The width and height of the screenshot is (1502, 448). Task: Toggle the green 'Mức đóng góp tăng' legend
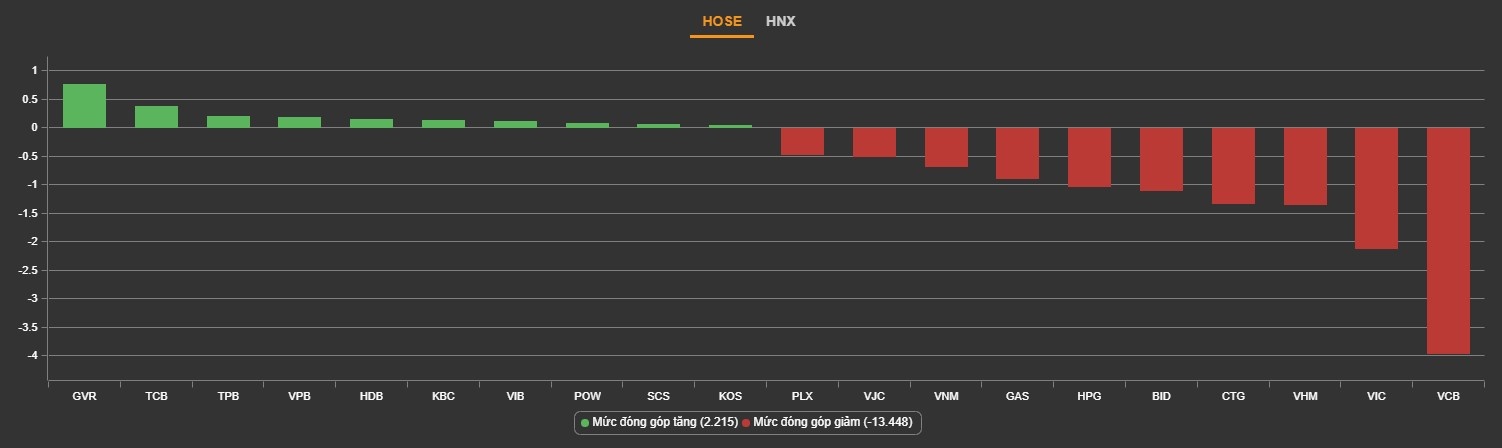(659, 423)
